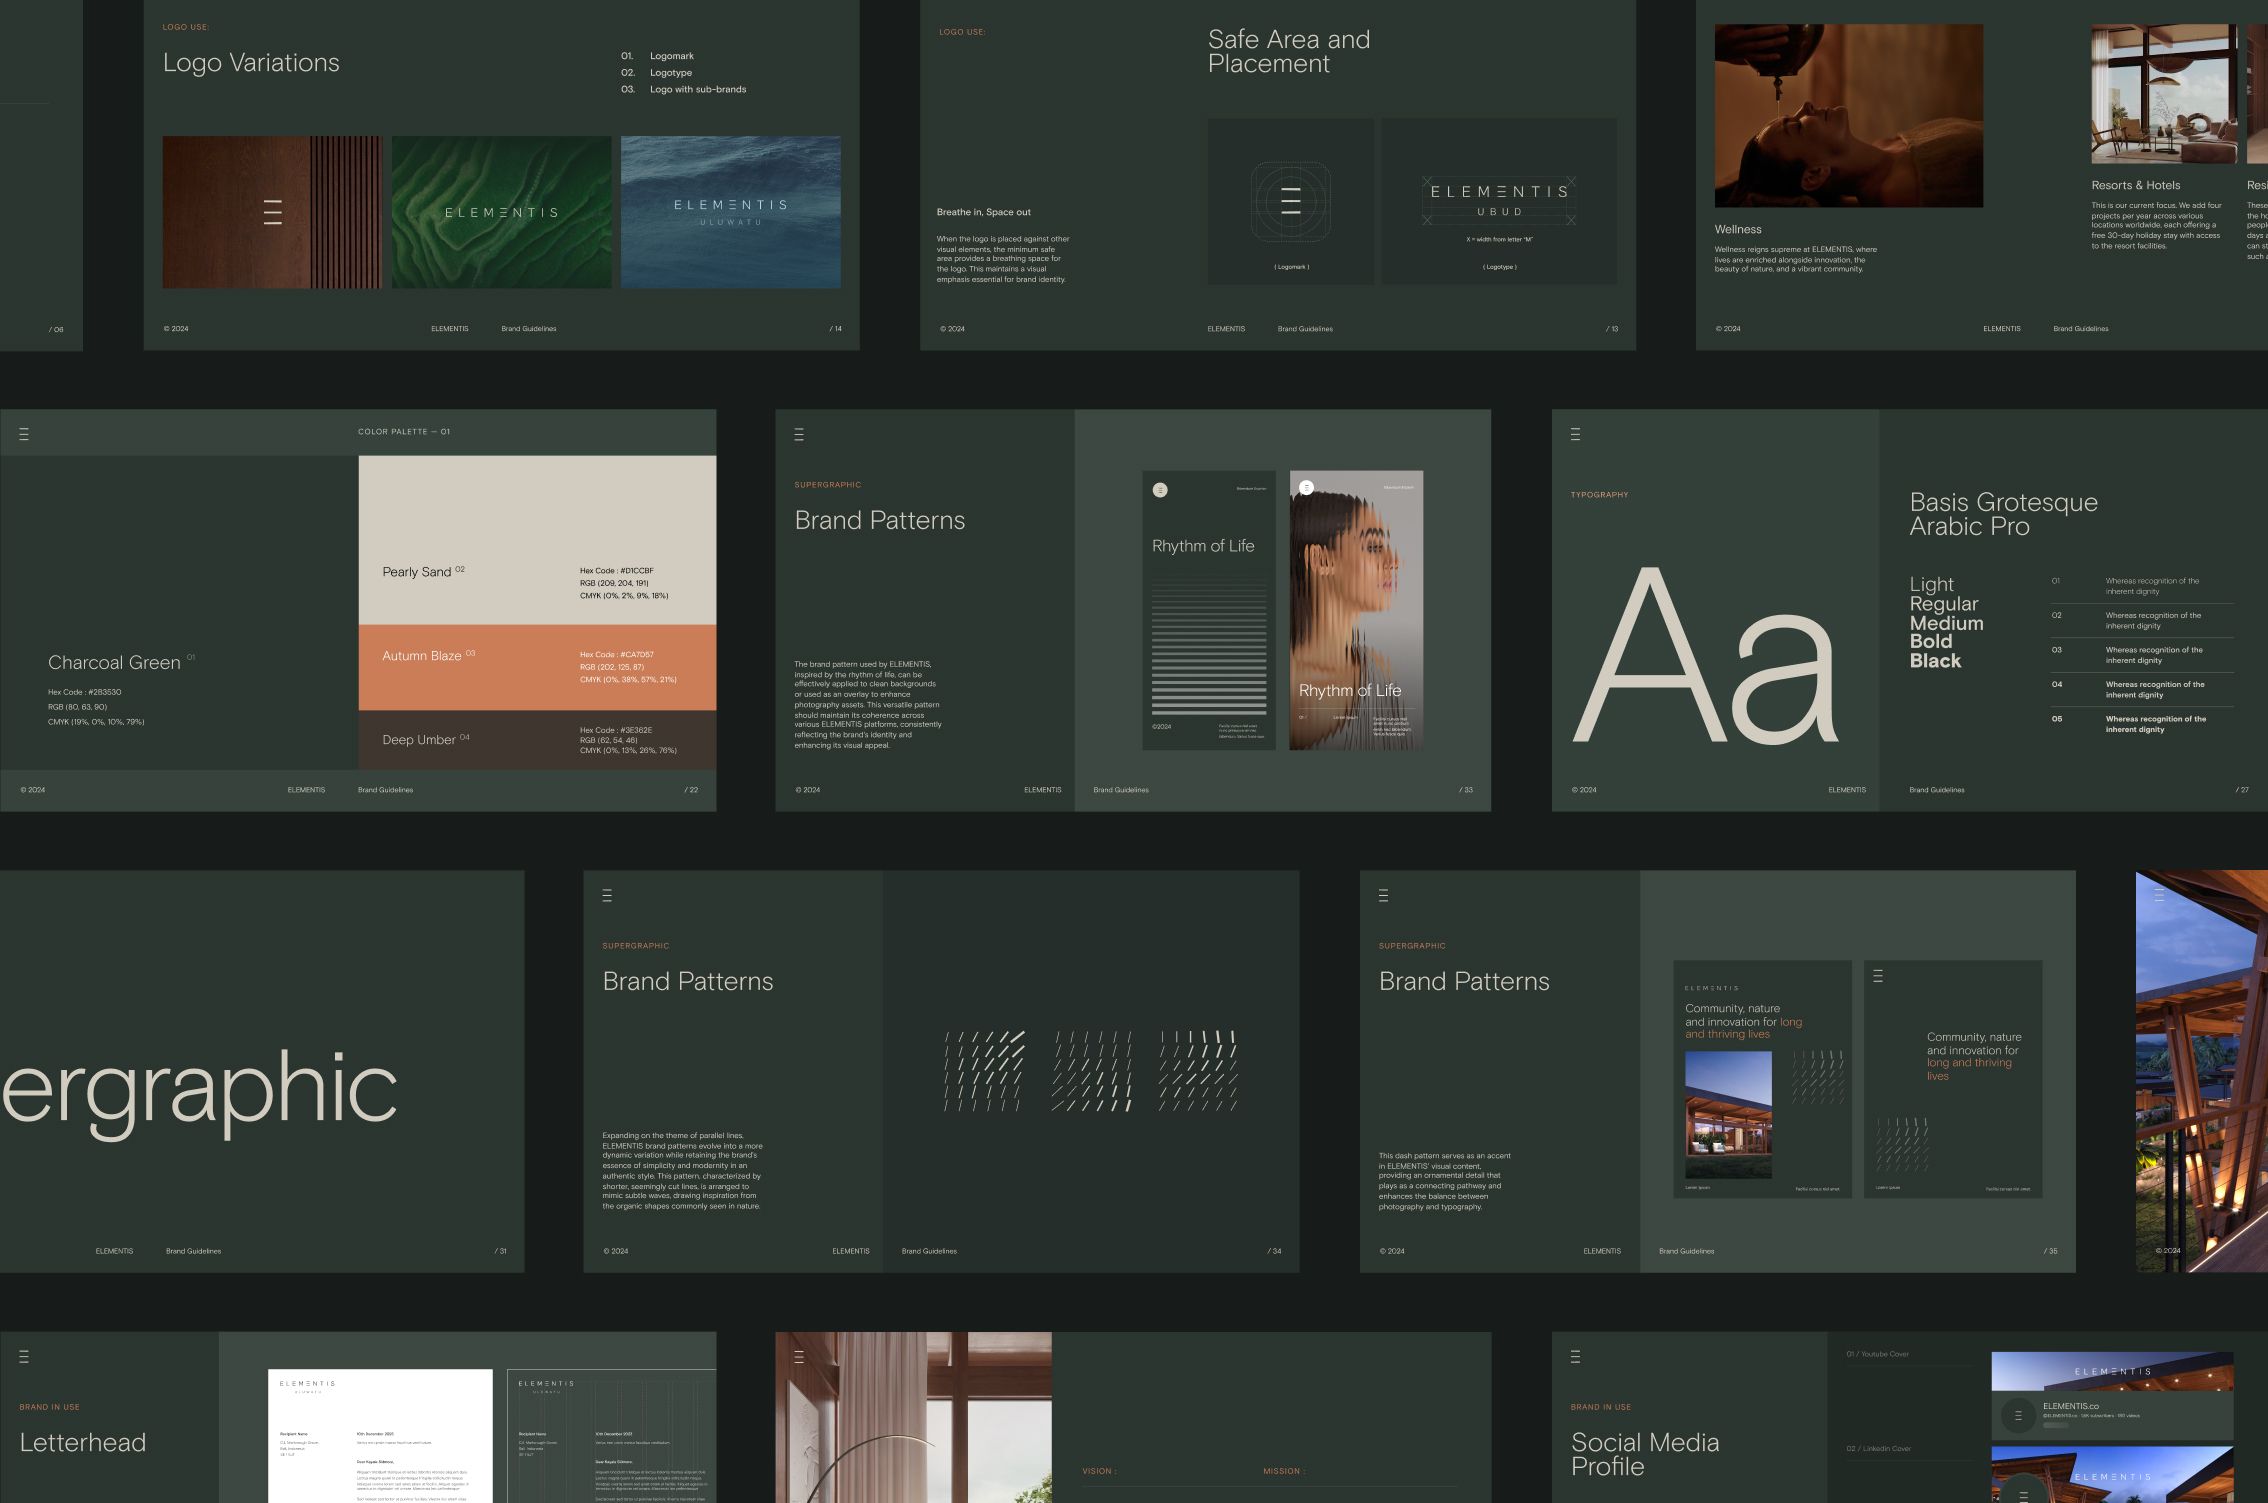Click the ocean ELEMENTIS Uluwatu image
Viewport: 2268px width, 1503px height.
click(730, 212)
